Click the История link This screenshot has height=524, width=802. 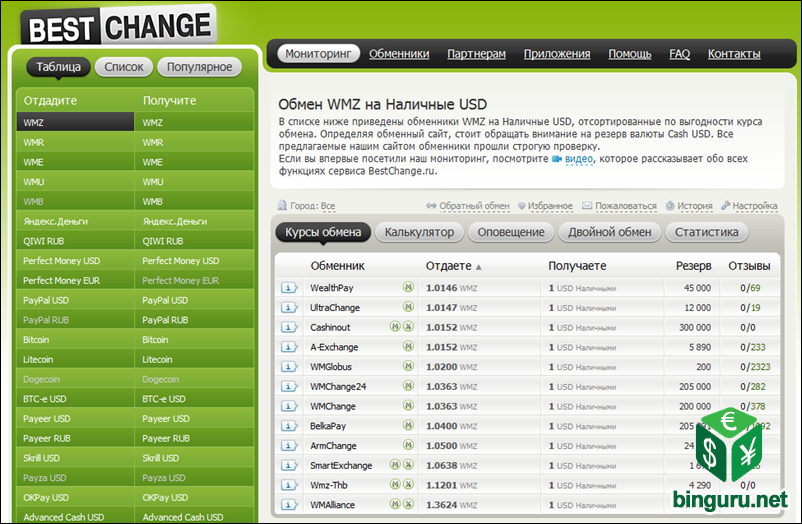pyautogui.click(x=695, y=206)
